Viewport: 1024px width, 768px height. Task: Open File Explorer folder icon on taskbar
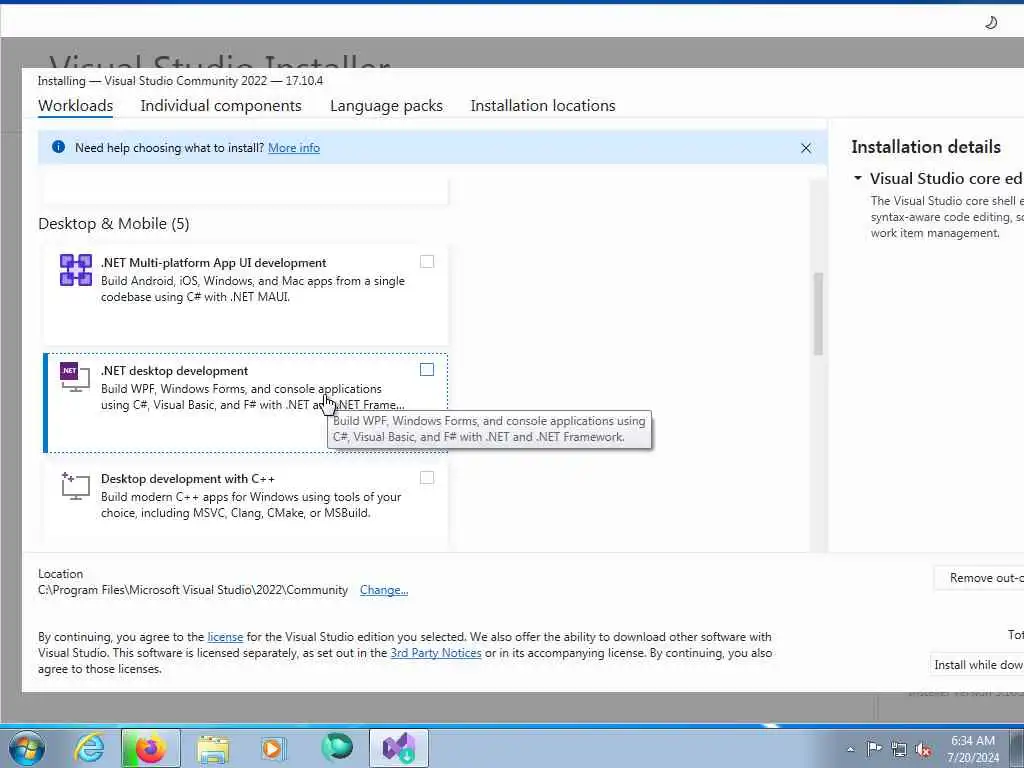tap(213, 749)
